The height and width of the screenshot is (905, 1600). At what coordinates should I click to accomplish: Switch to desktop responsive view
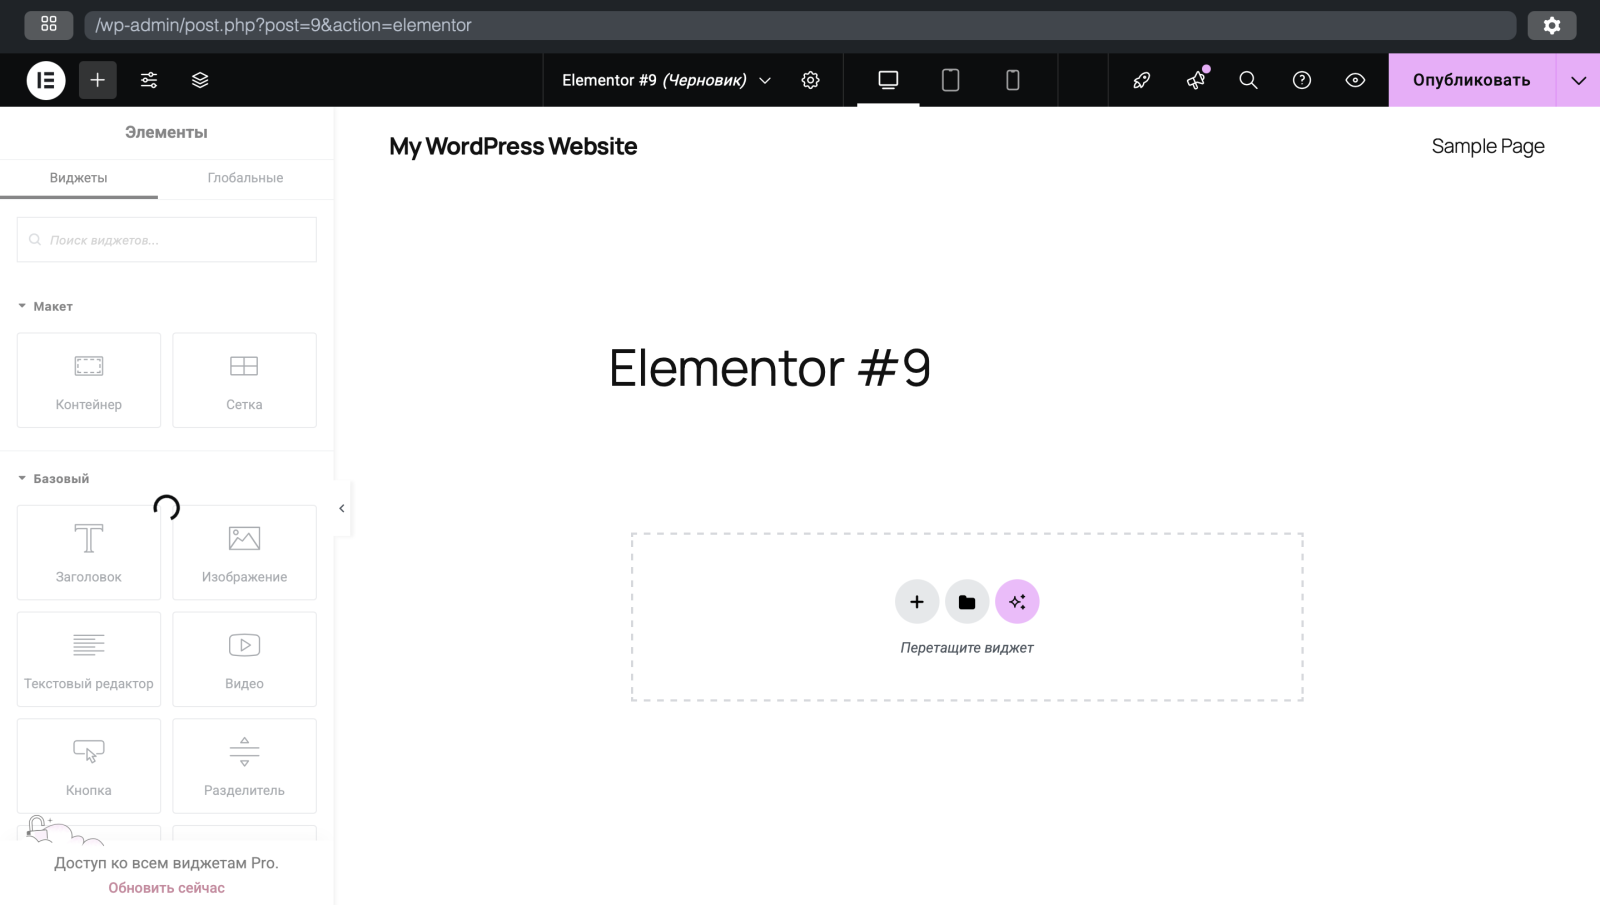click(x=888, y=80)
